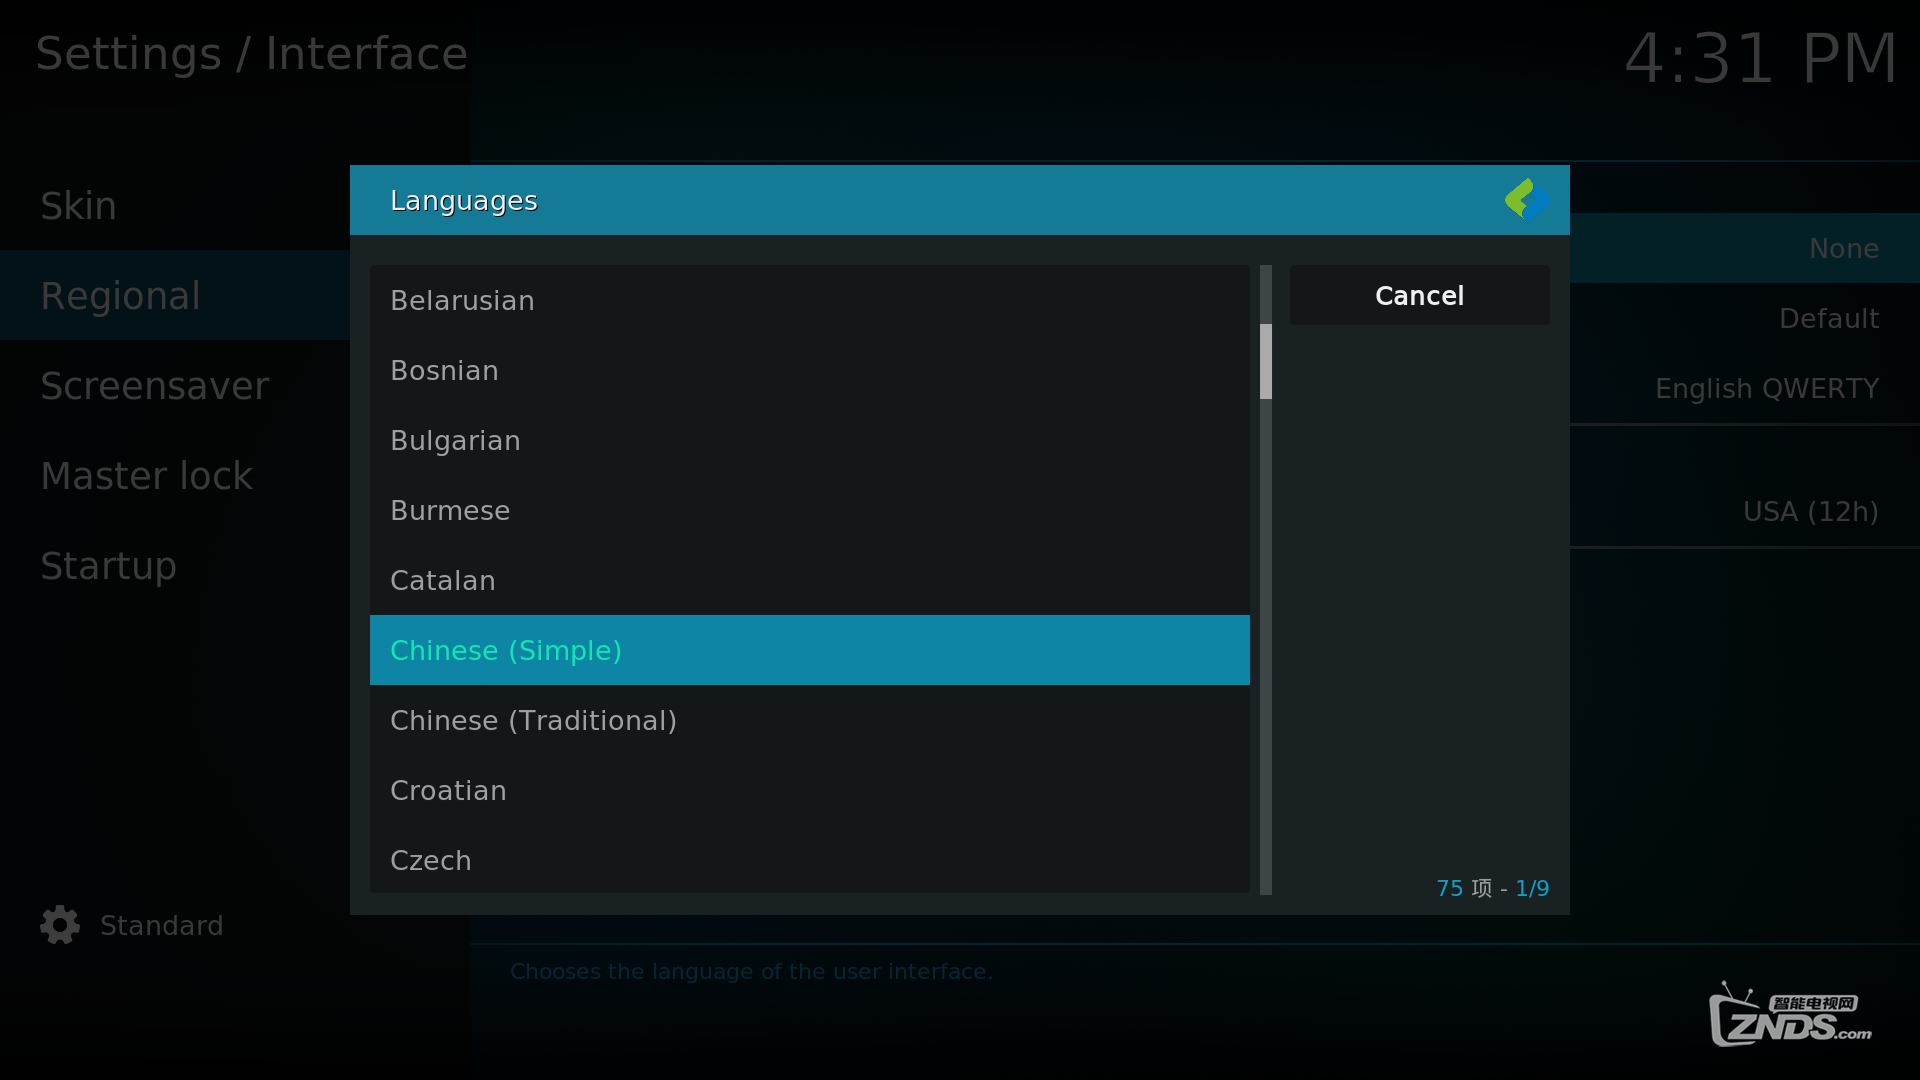This screenshot has width=1920, height=1080.
Task: Open the Screensaver settings category
Action: pos(155,386)
